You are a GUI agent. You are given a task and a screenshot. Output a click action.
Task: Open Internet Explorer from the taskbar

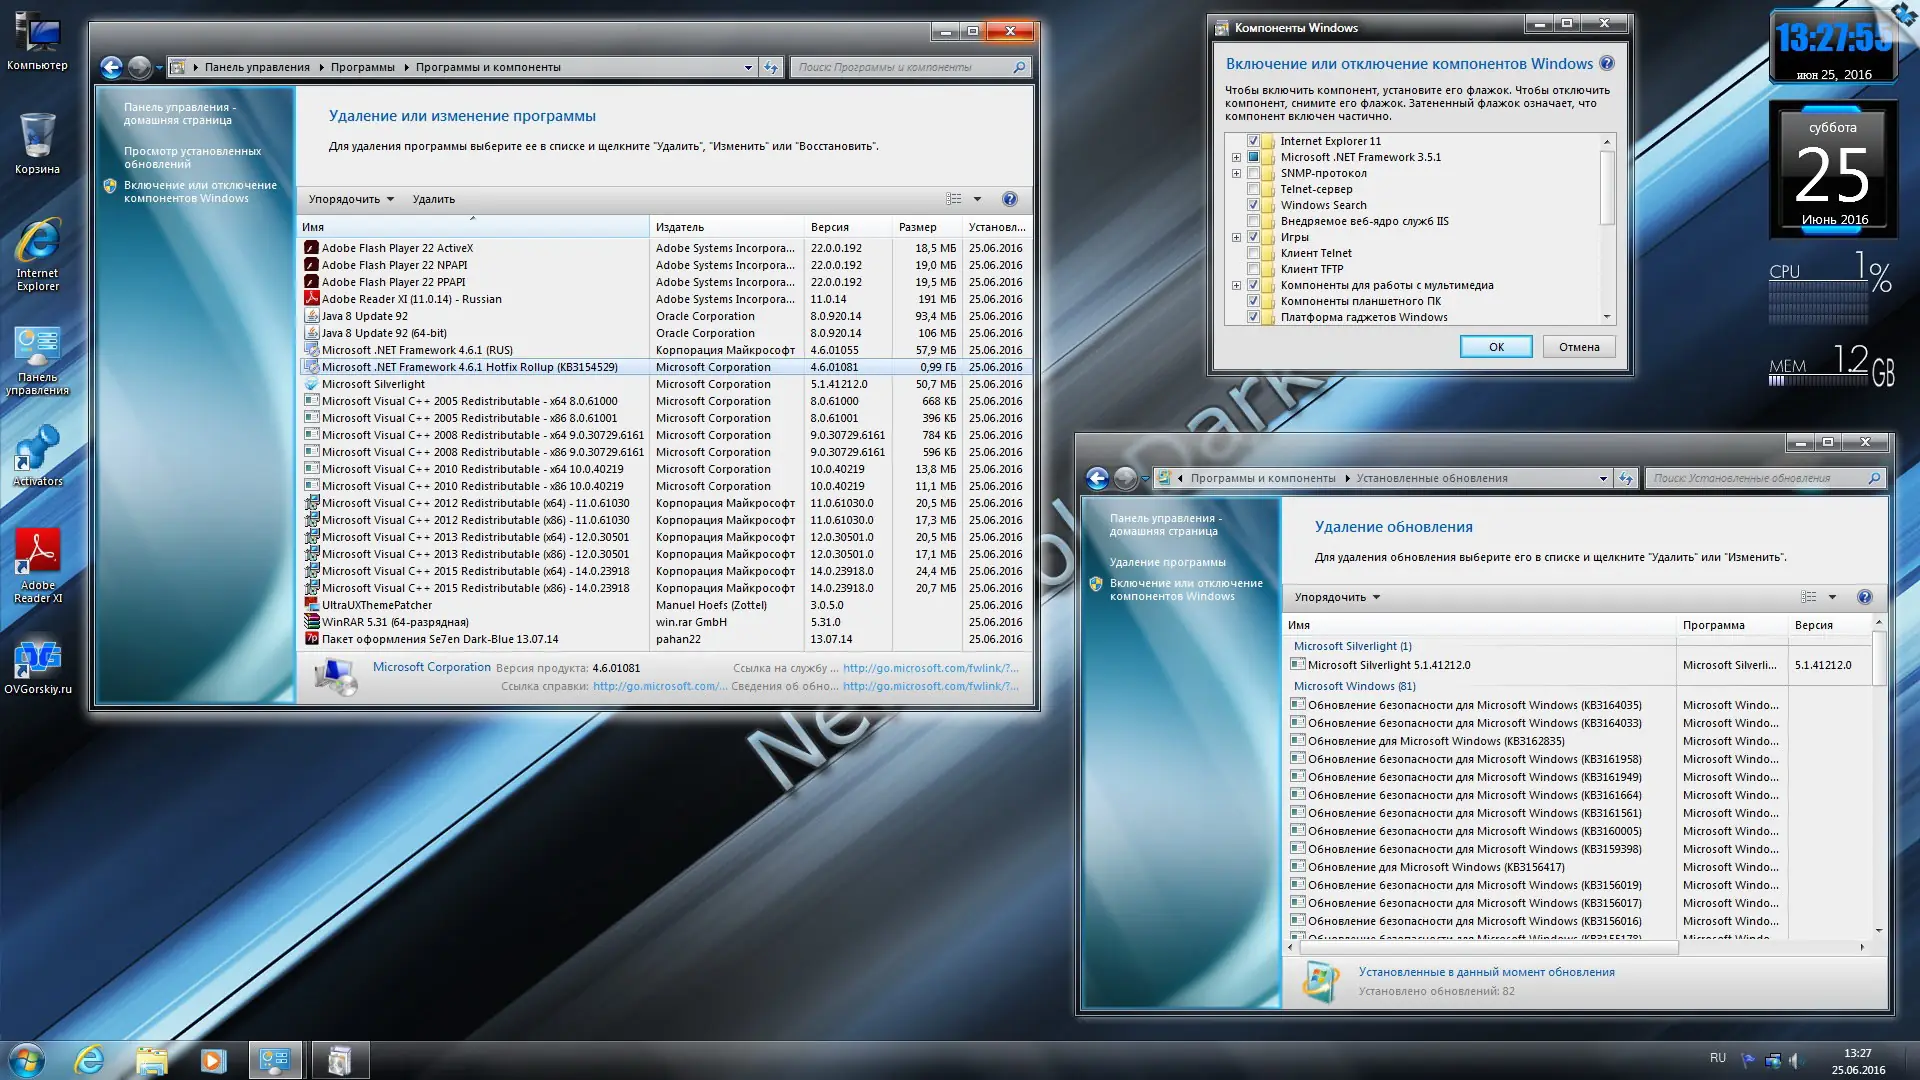[x=90, y=1060]
